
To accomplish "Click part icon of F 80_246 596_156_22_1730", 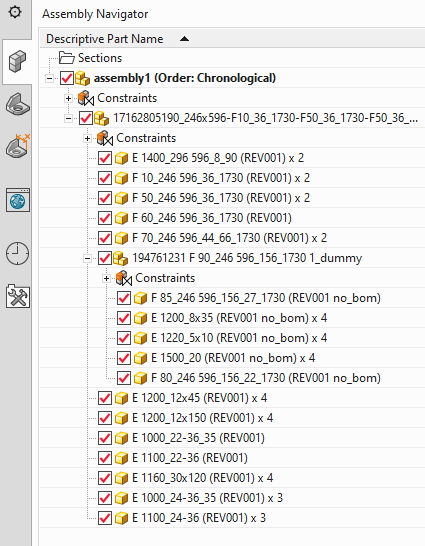I will (x=141, y=378).
